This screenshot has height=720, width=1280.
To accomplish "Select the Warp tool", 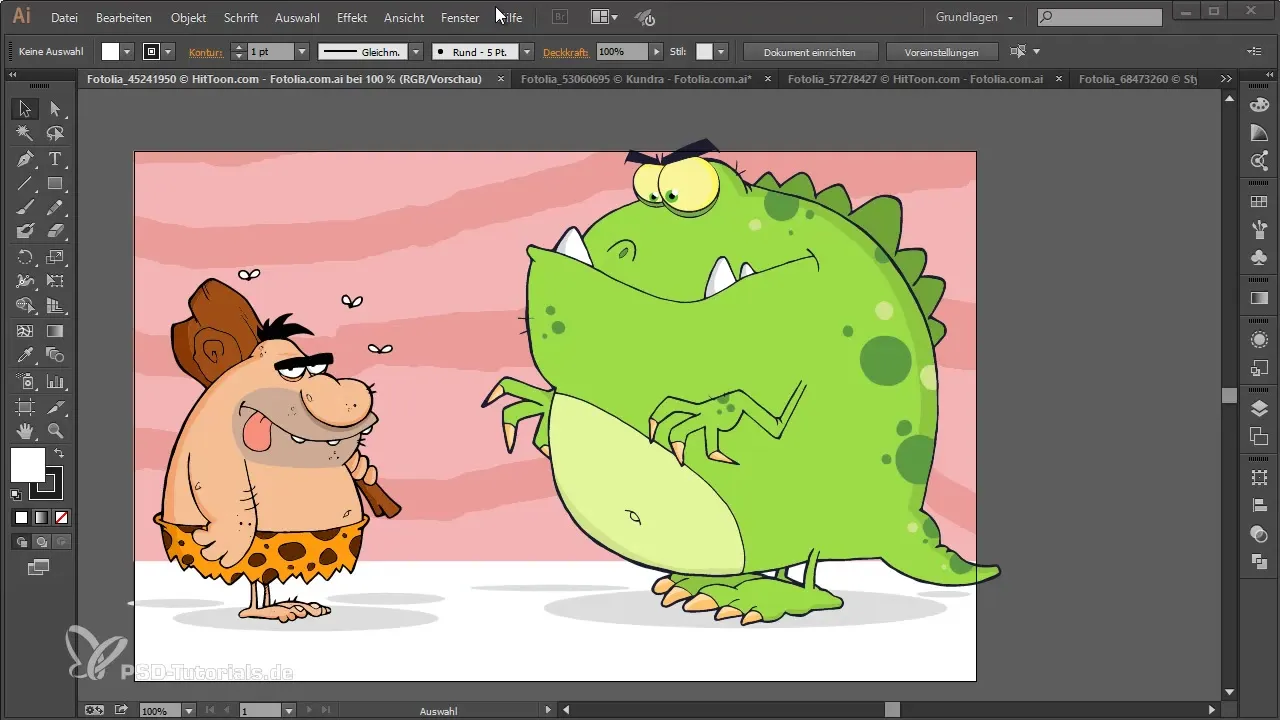I will tap(26, 281).
